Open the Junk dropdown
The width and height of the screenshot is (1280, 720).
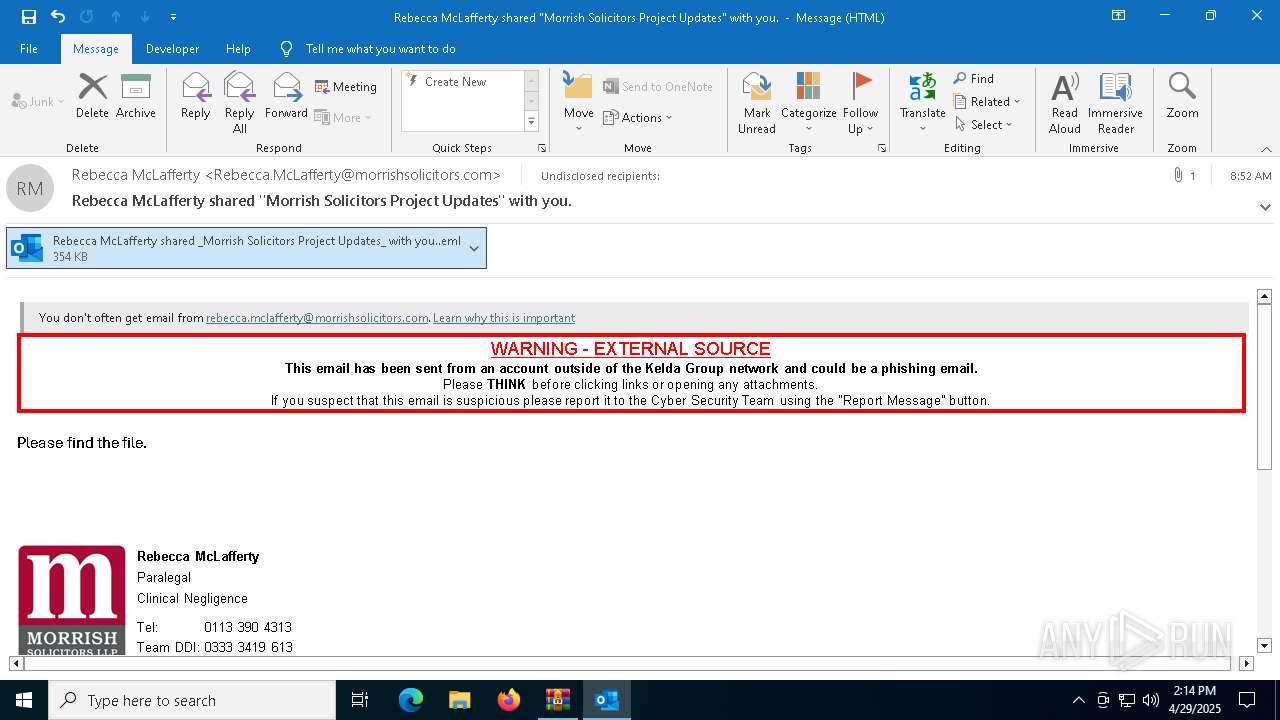coord(38,101)
